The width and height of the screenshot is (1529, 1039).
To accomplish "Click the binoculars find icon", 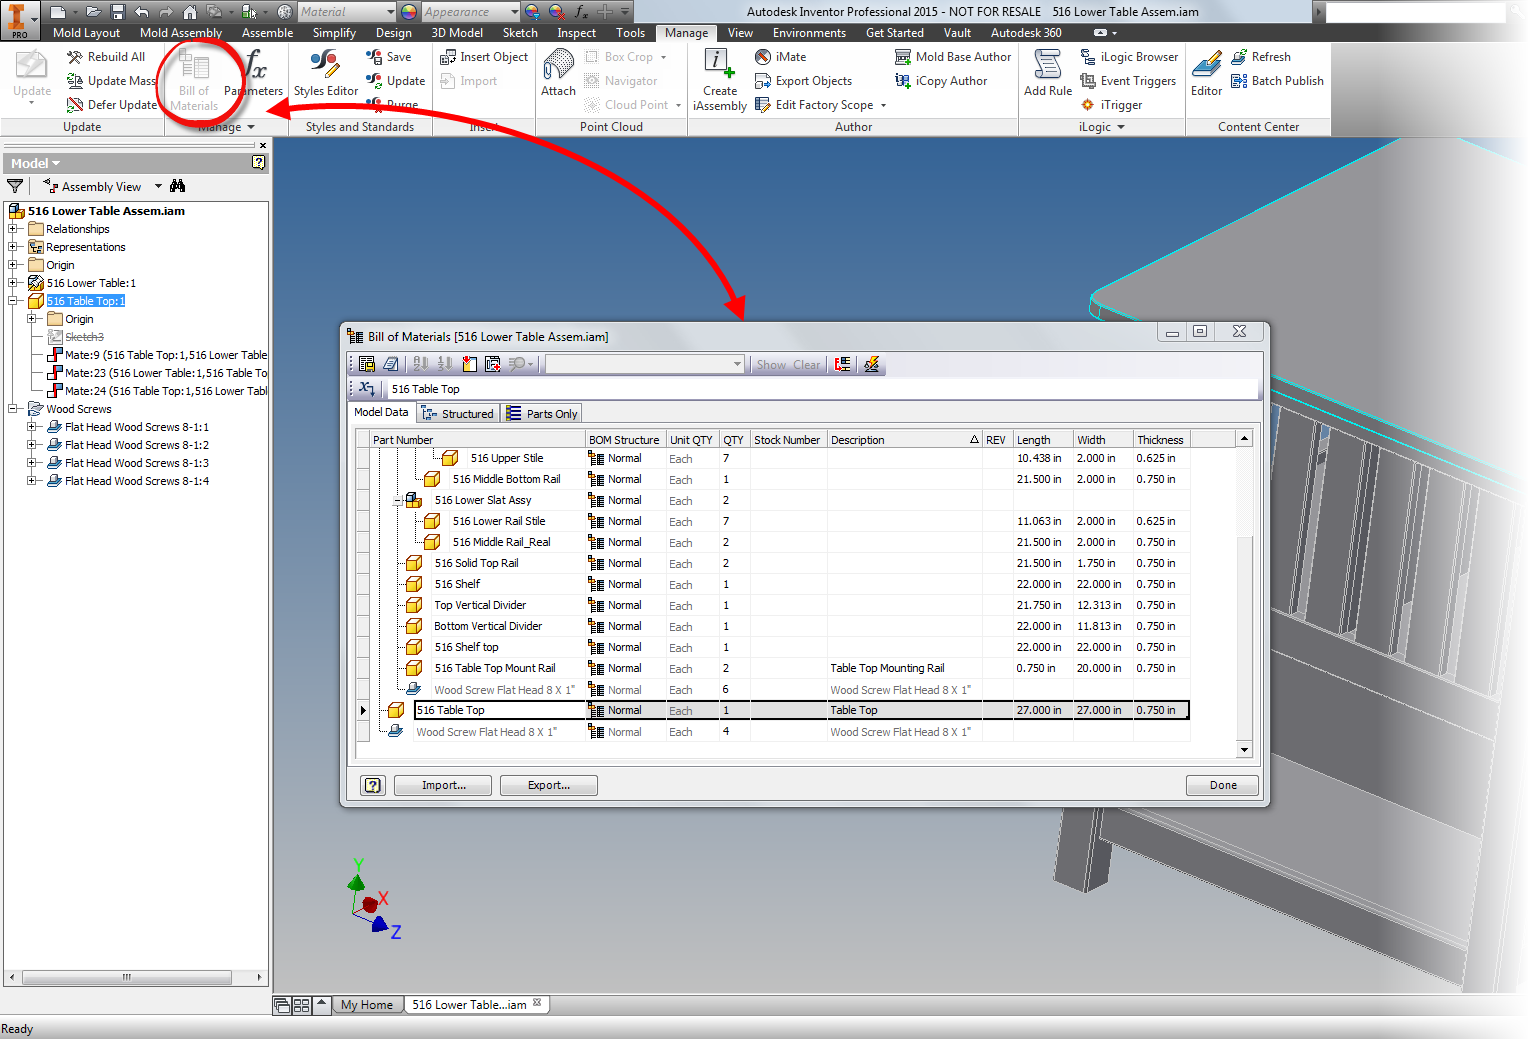I will 178,186.
